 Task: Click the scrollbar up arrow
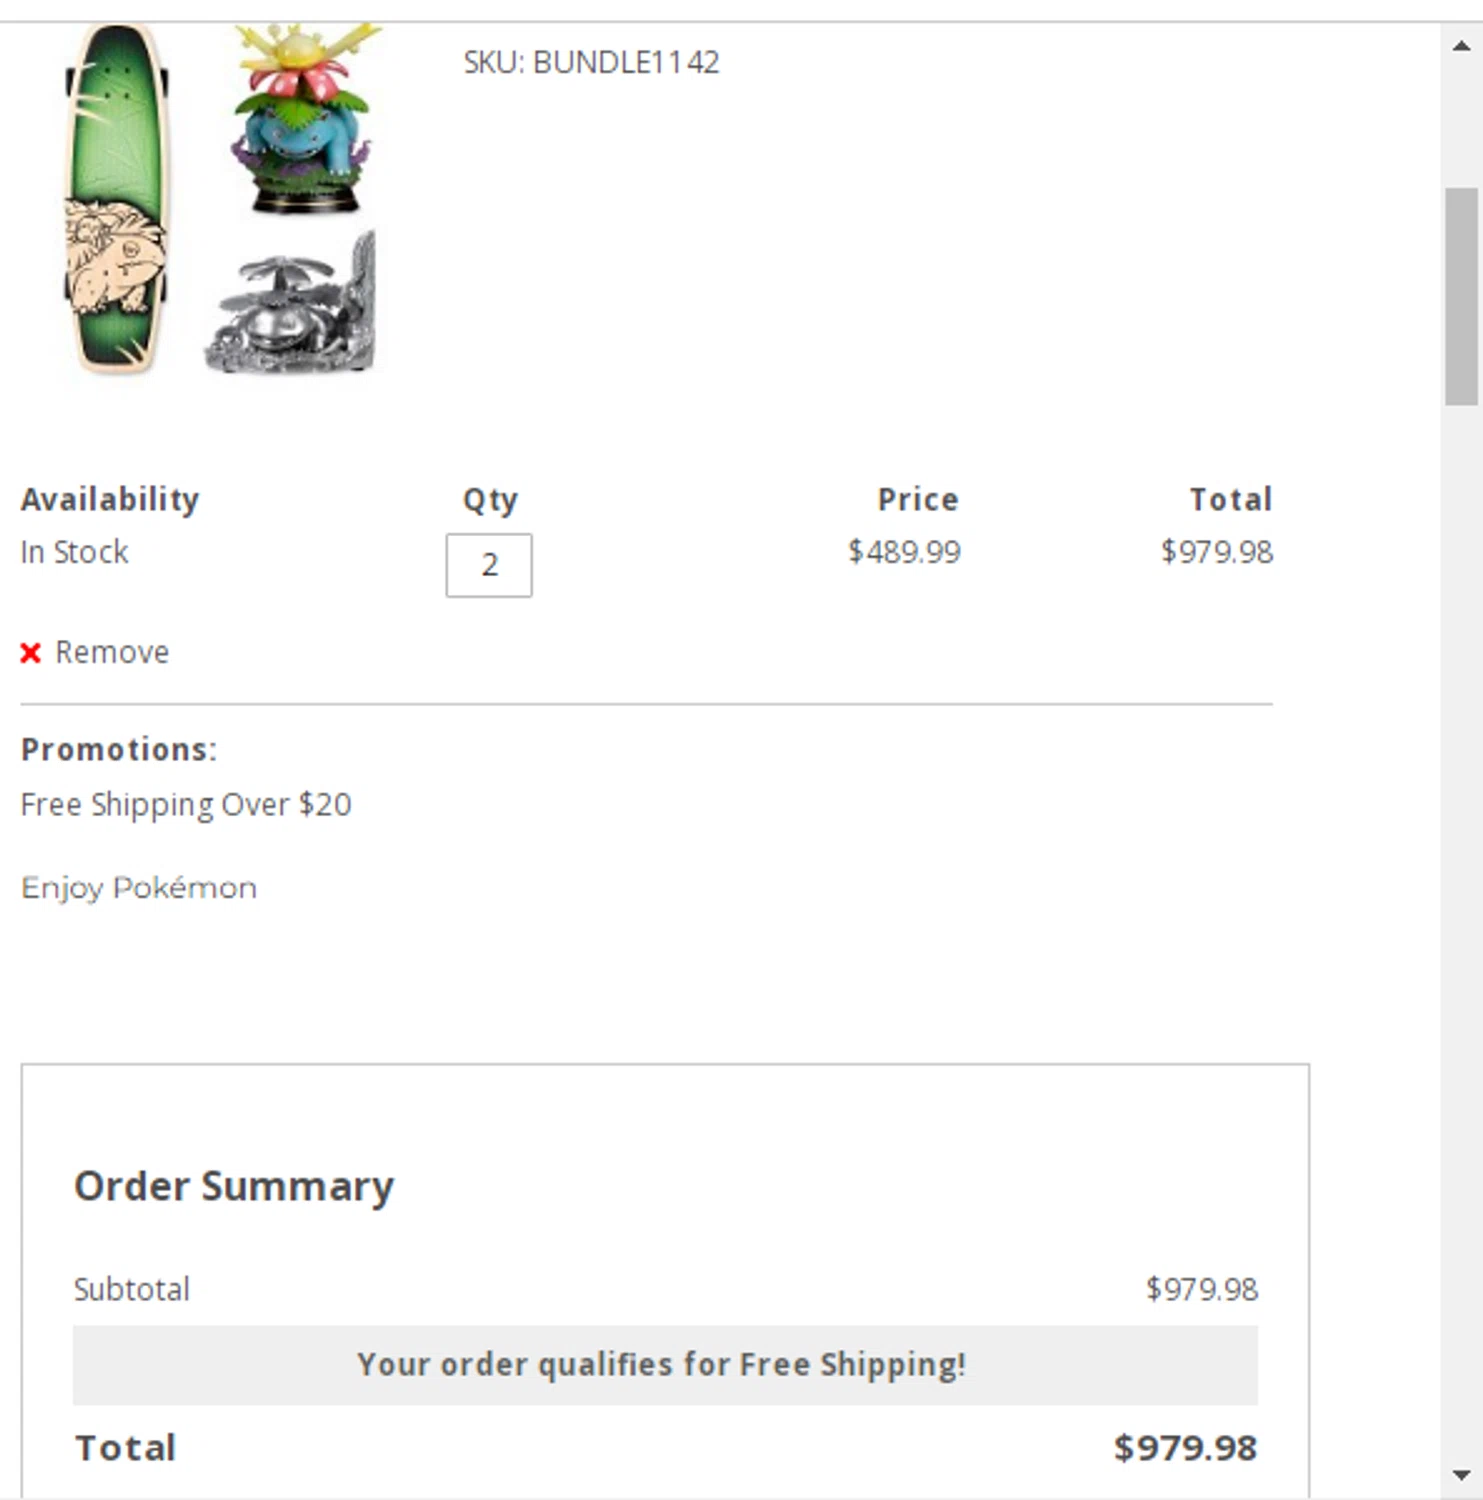pos(1461,45)
